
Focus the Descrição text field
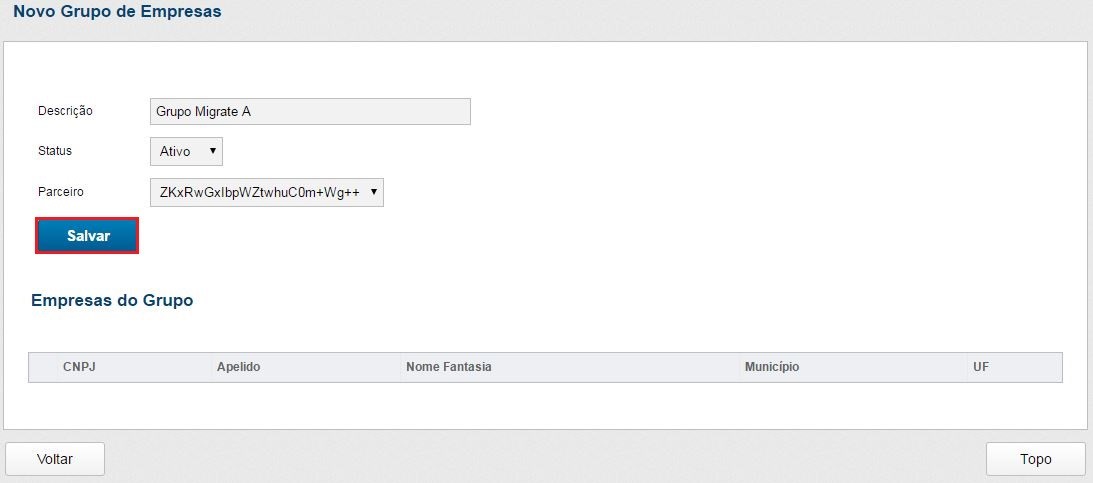click(310, 111)
